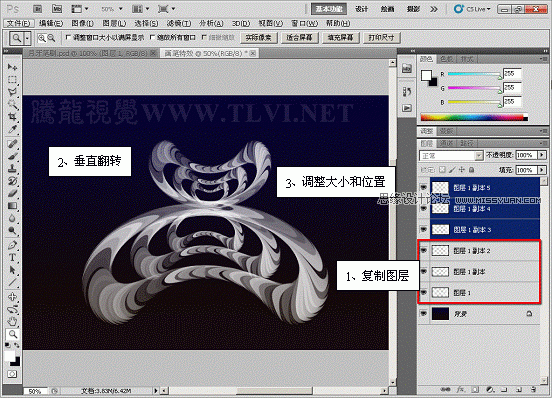Hide the 背景 layer with its eye
Viewport: 552px width, 398px height.
424,313
